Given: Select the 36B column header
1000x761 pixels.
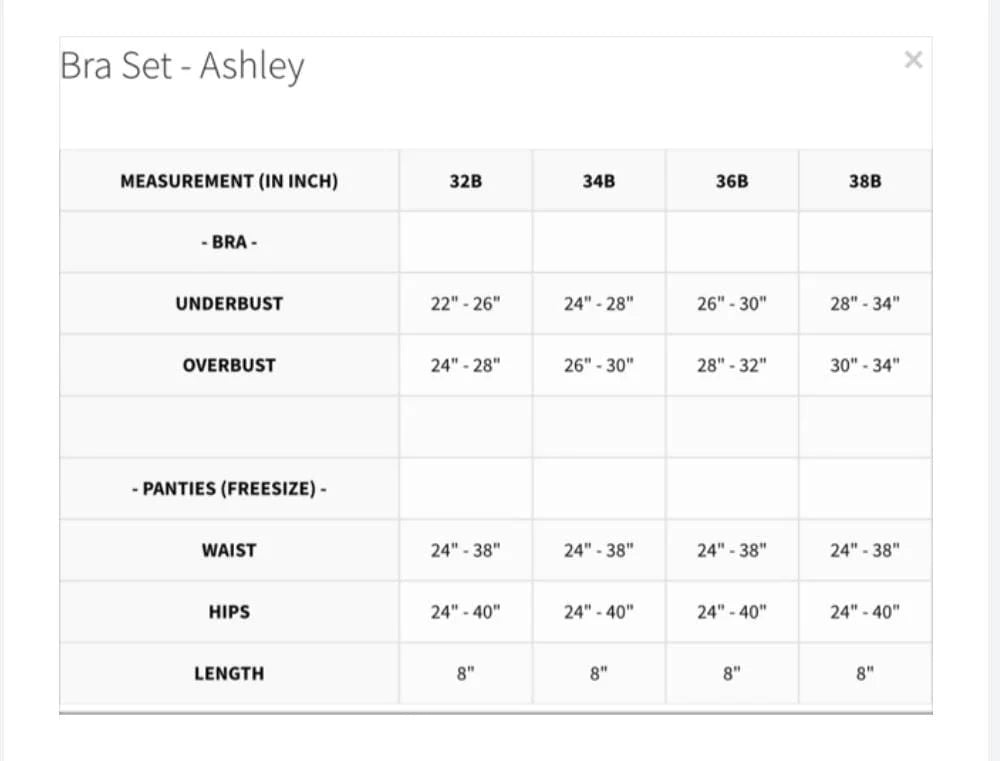Looking at the screenshot, I should tap(731, 181).
